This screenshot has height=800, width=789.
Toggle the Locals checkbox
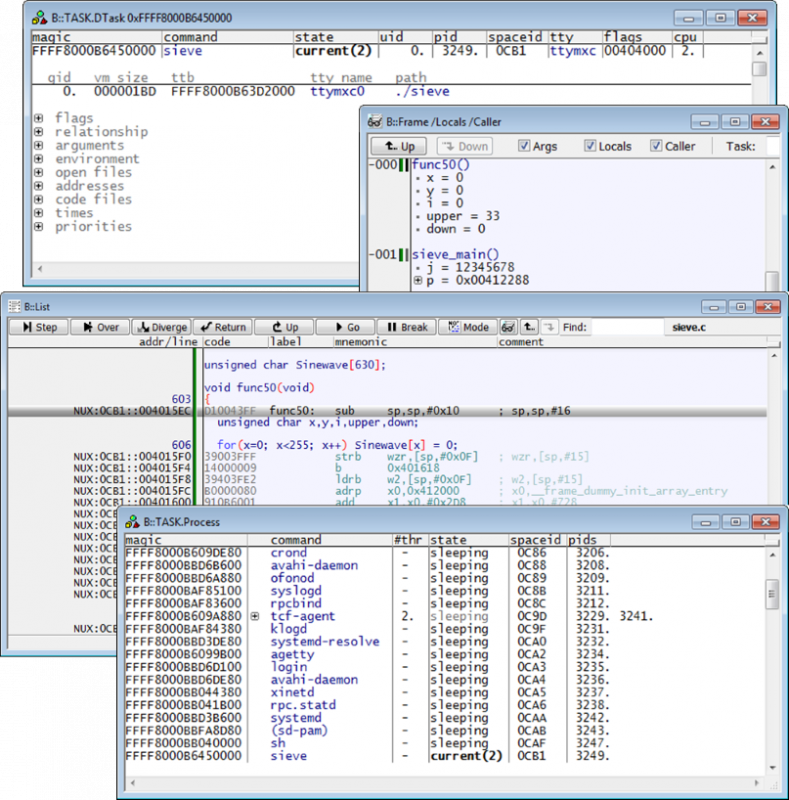[590, 146]
